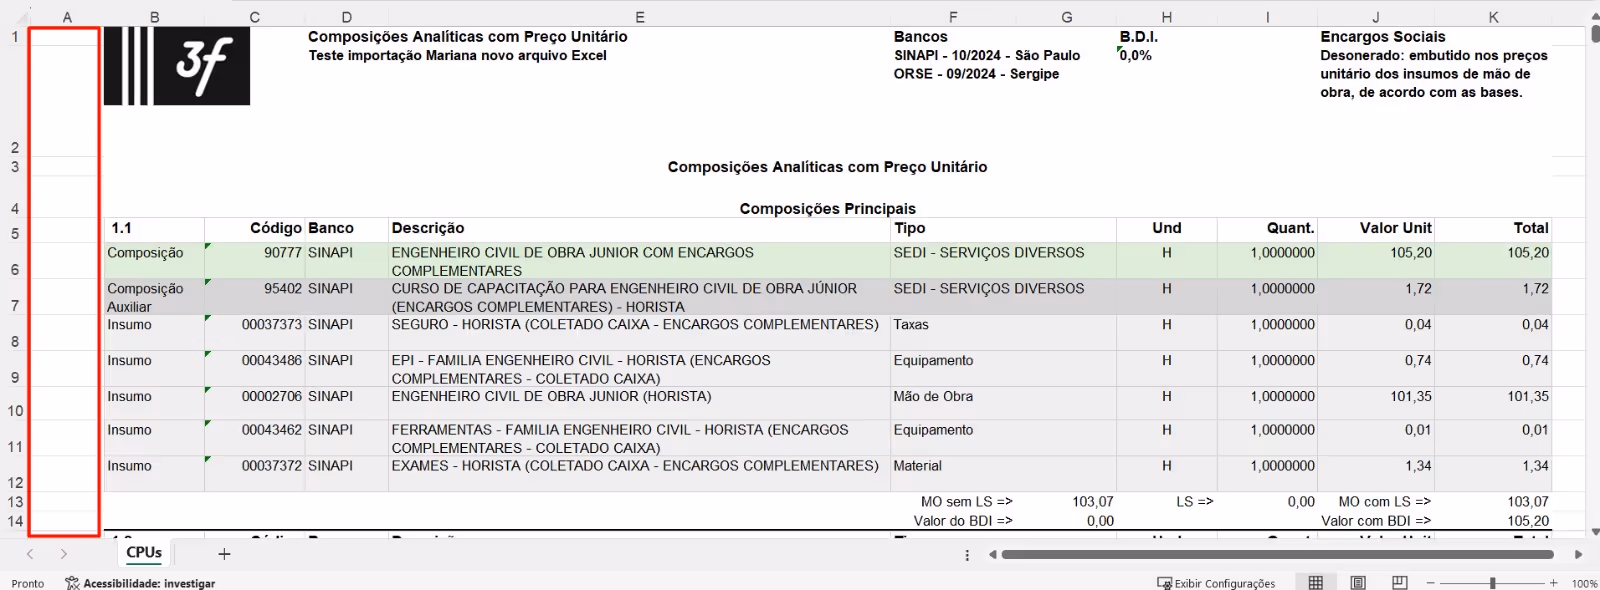Click 'Composições Principais' heading
This screenshot has height=590, width=1600.
828,209
